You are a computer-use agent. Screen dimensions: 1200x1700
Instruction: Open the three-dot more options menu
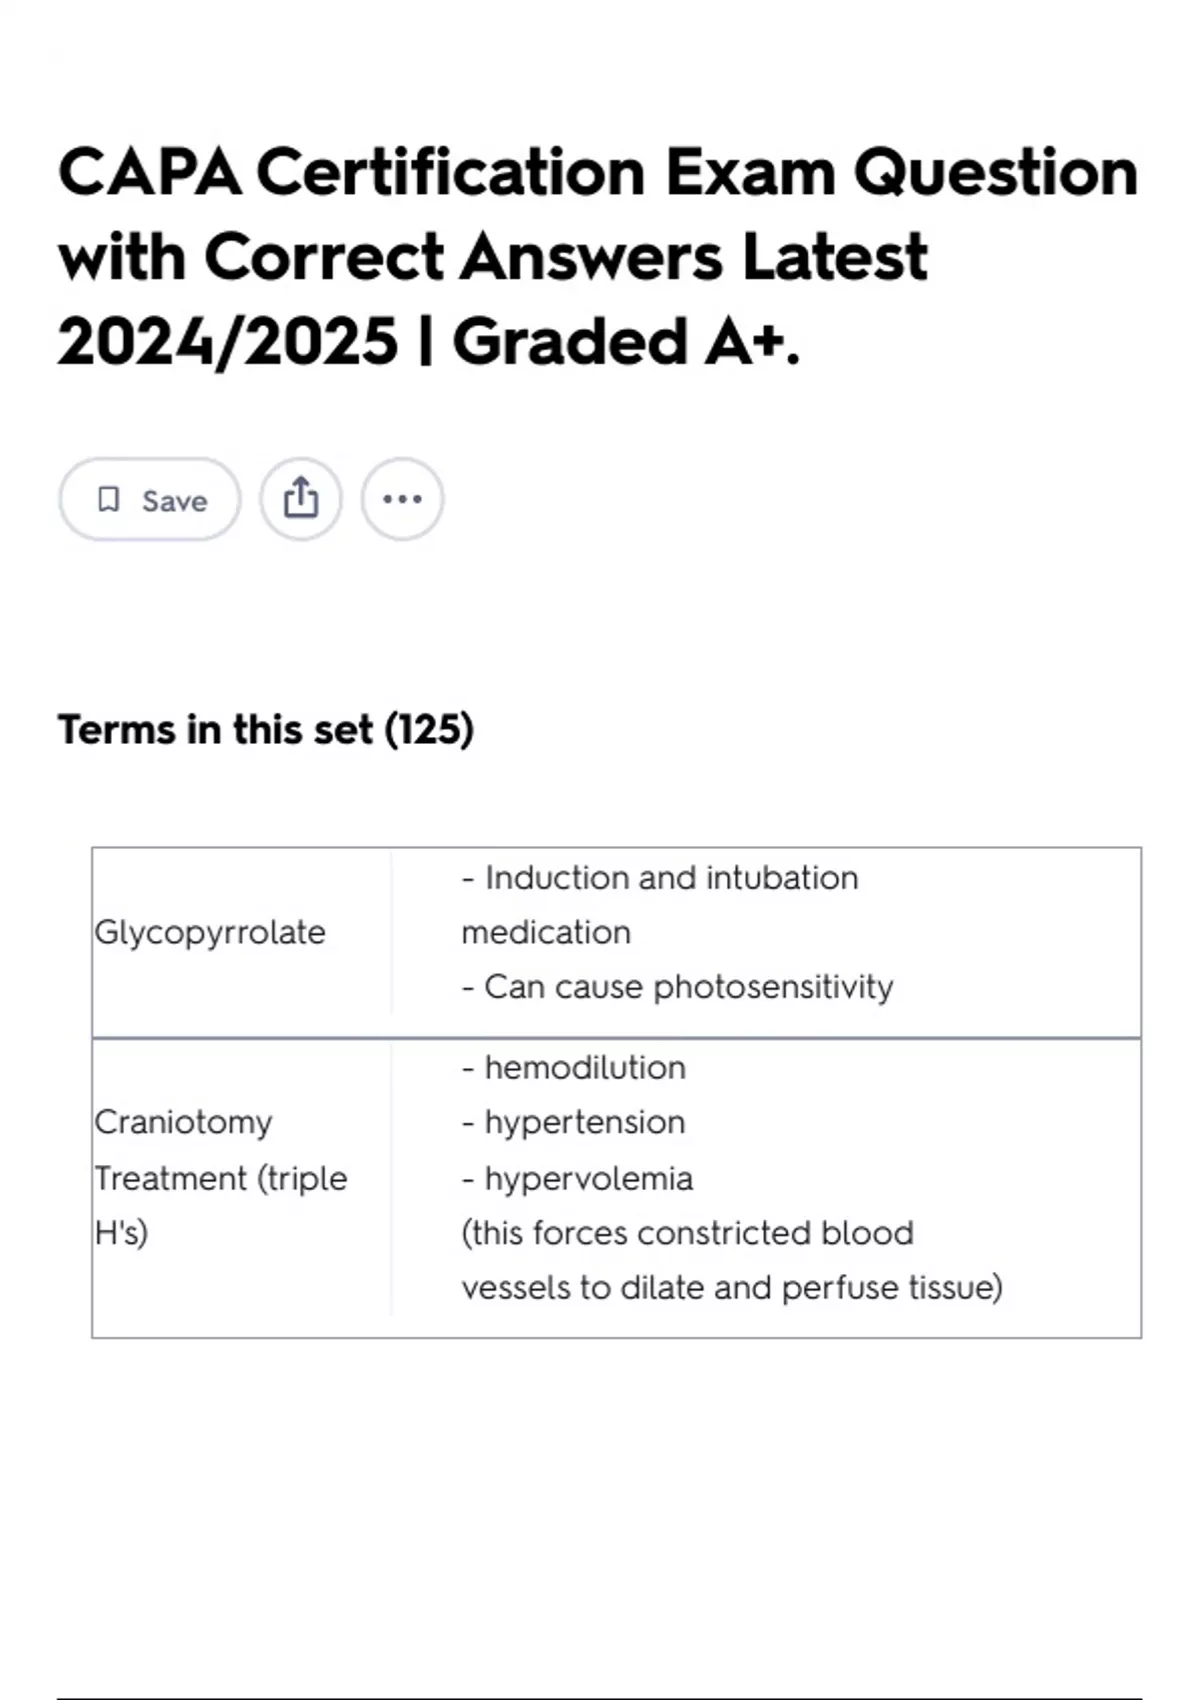point(402,498)
